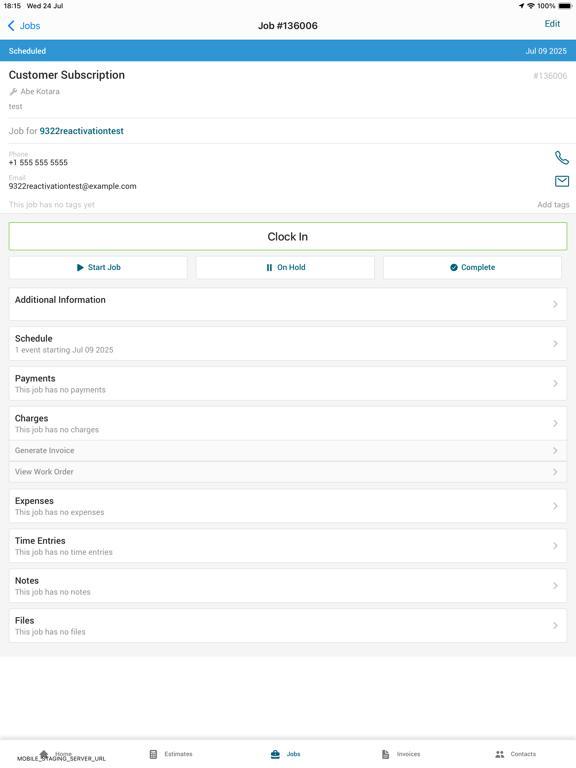Tap 'This job has no expenses'

click(59, 512)
